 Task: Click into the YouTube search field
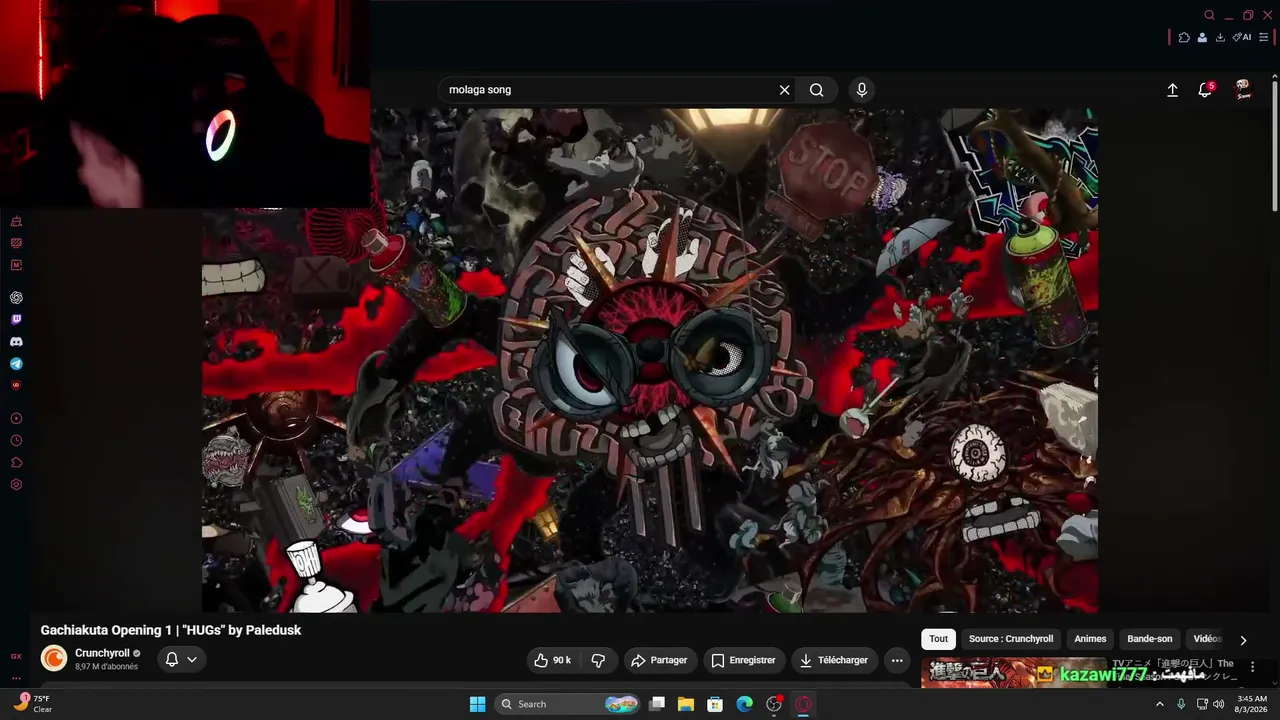(x=612, y=90)
